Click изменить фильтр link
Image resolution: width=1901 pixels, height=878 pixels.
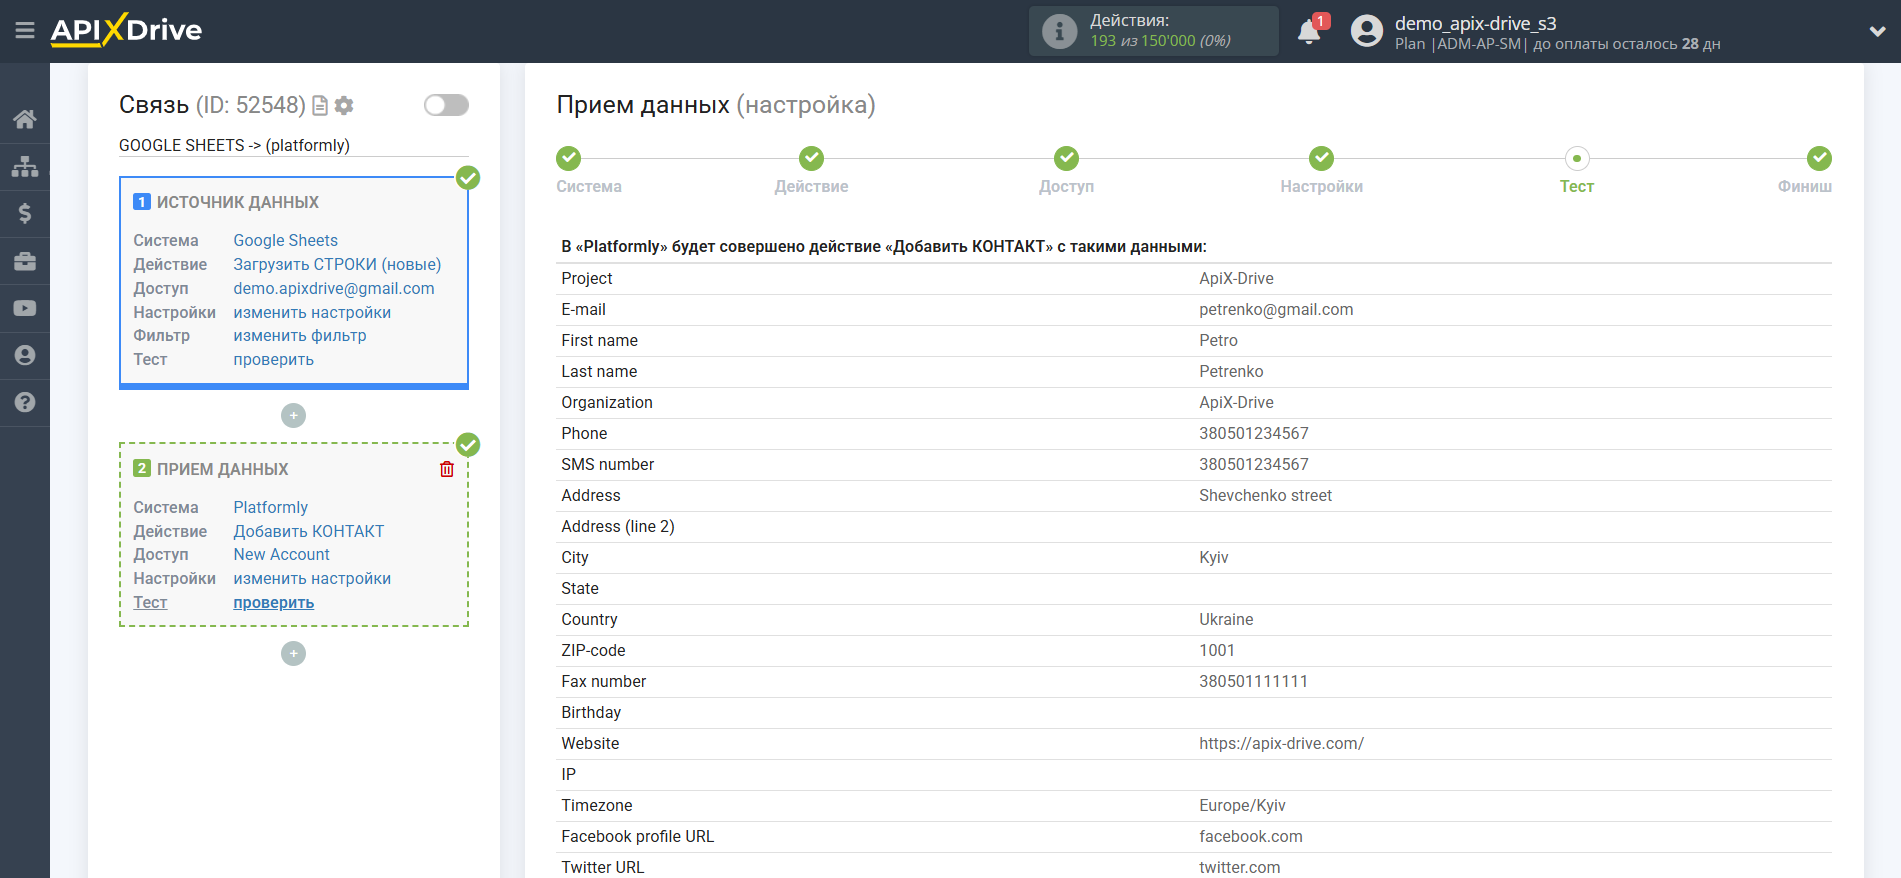pos(300,335)
